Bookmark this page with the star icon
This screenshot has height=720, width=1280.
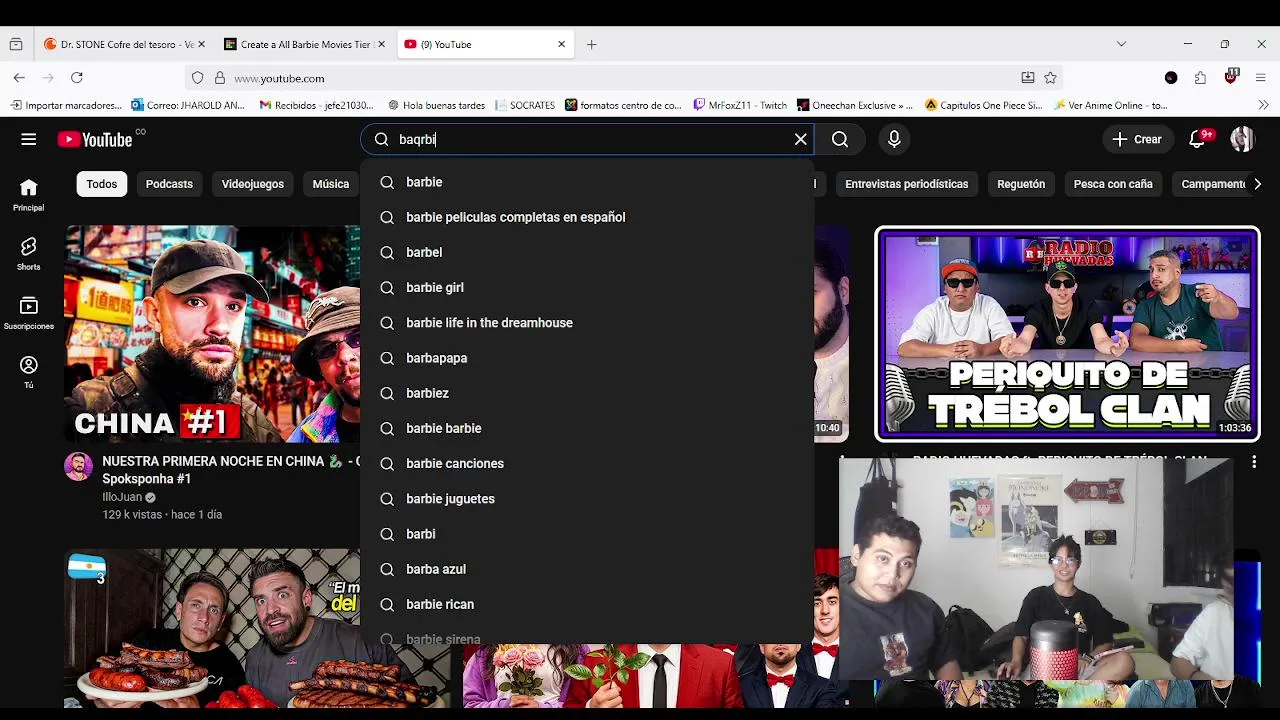coord(1050,78)
